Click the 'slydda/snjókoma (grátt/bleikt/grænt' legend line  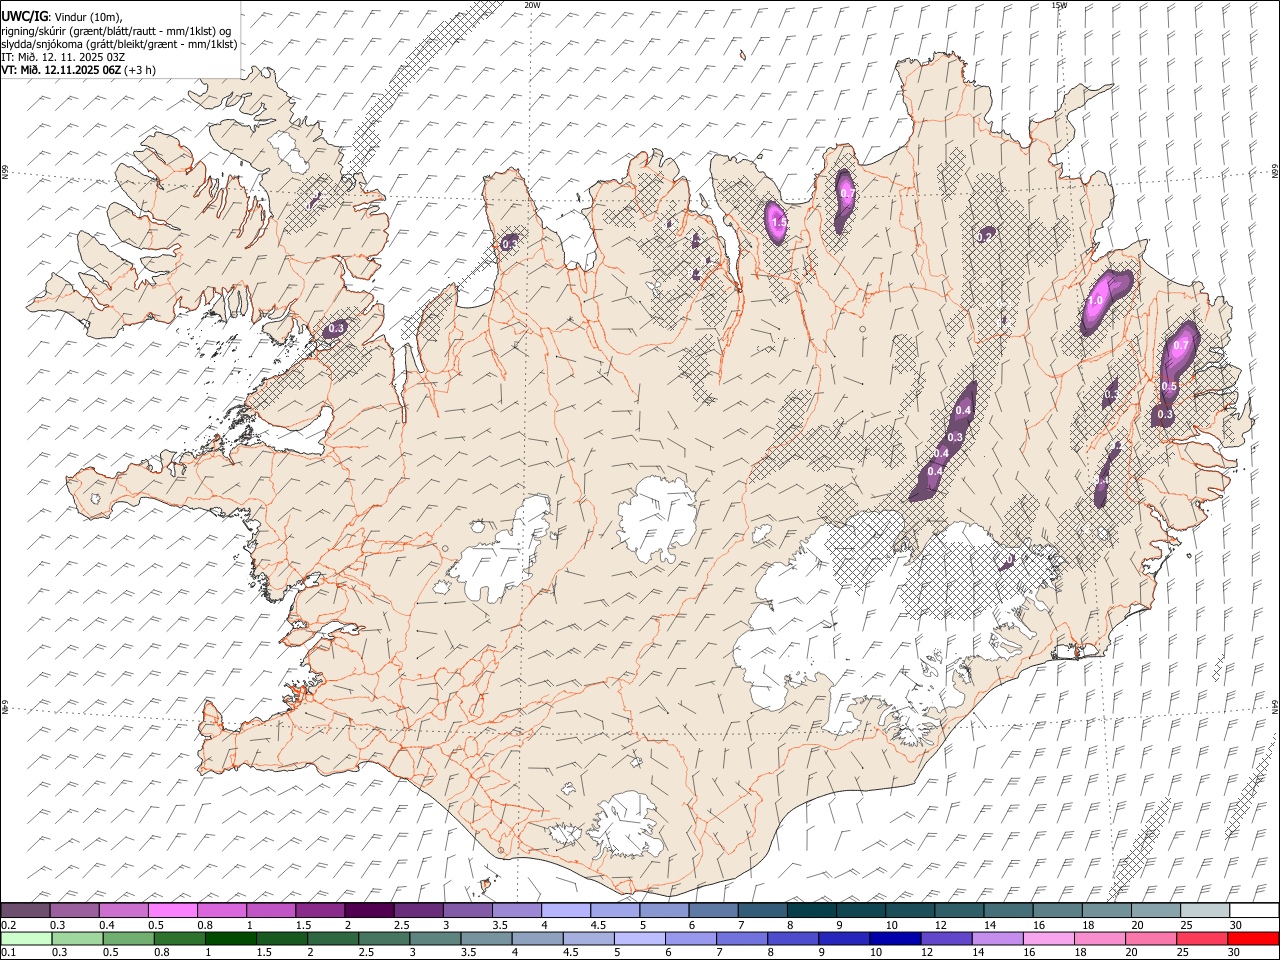coord(119,44)
